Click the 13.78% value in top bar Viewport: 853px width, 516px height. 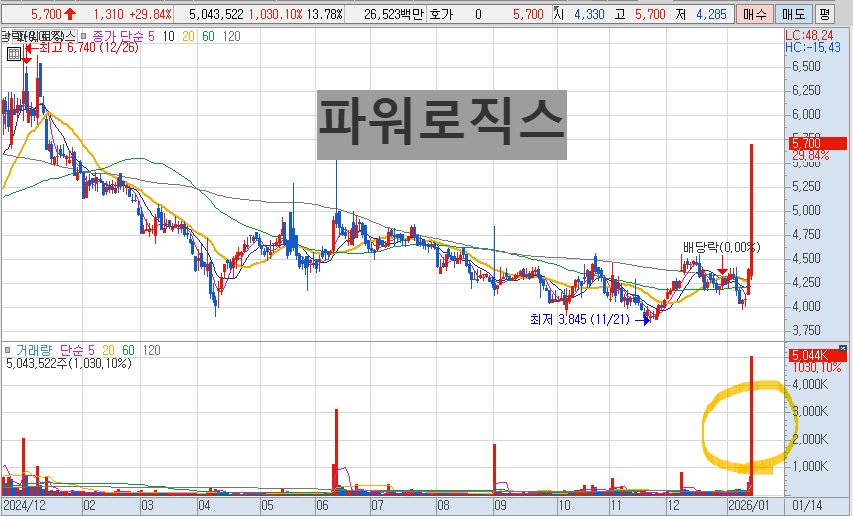[325, 14]
